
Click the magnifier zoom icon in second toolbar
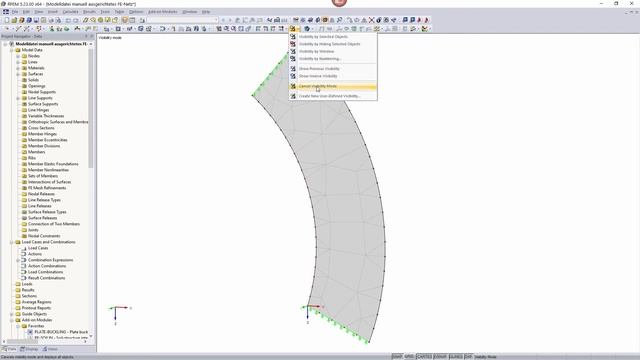226,29
